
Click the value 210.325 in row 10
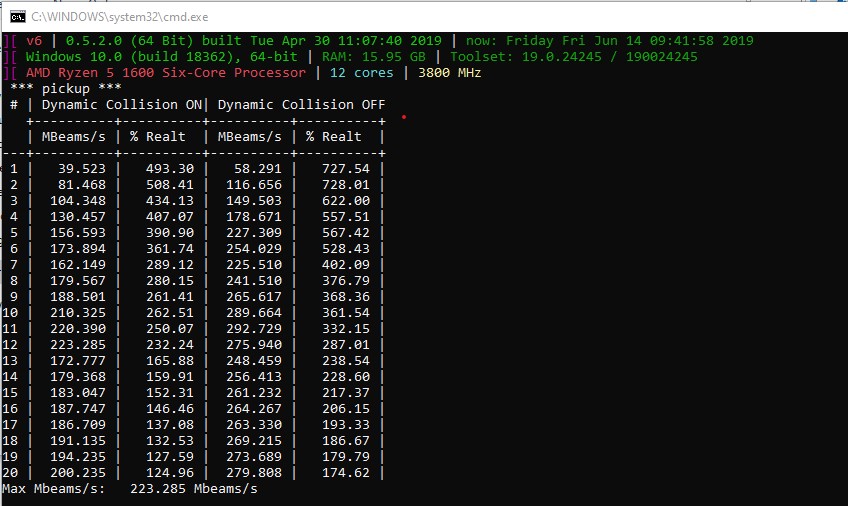tap(78, 313)
